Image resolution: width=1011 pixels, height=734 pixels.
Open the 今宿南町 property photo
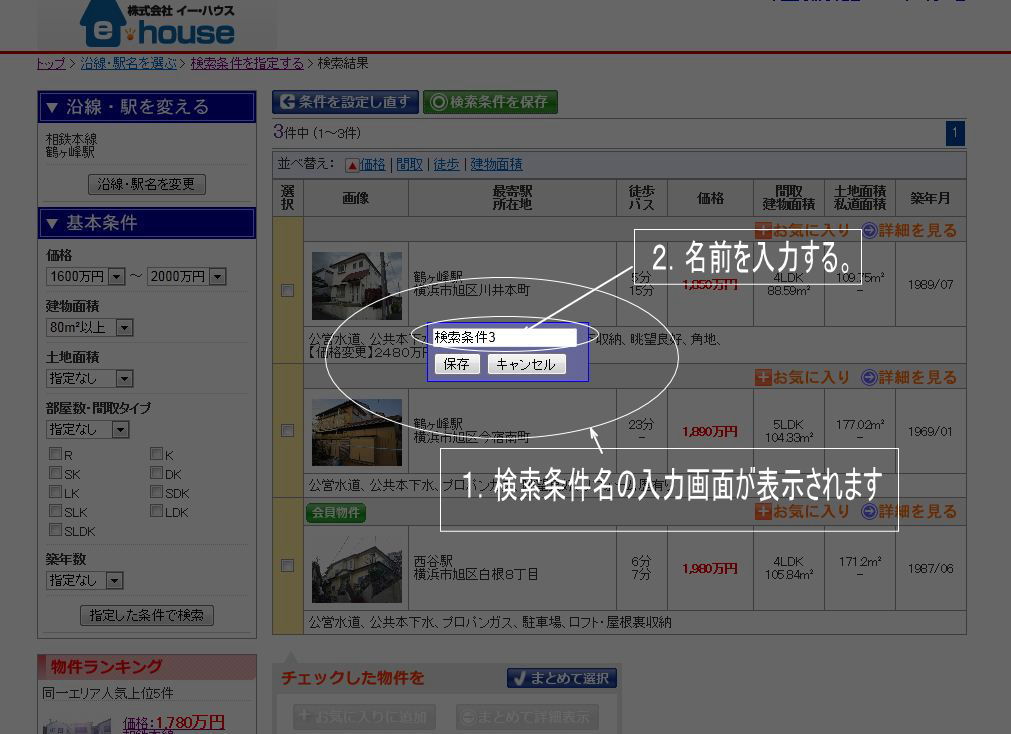[x=357, y=432]
